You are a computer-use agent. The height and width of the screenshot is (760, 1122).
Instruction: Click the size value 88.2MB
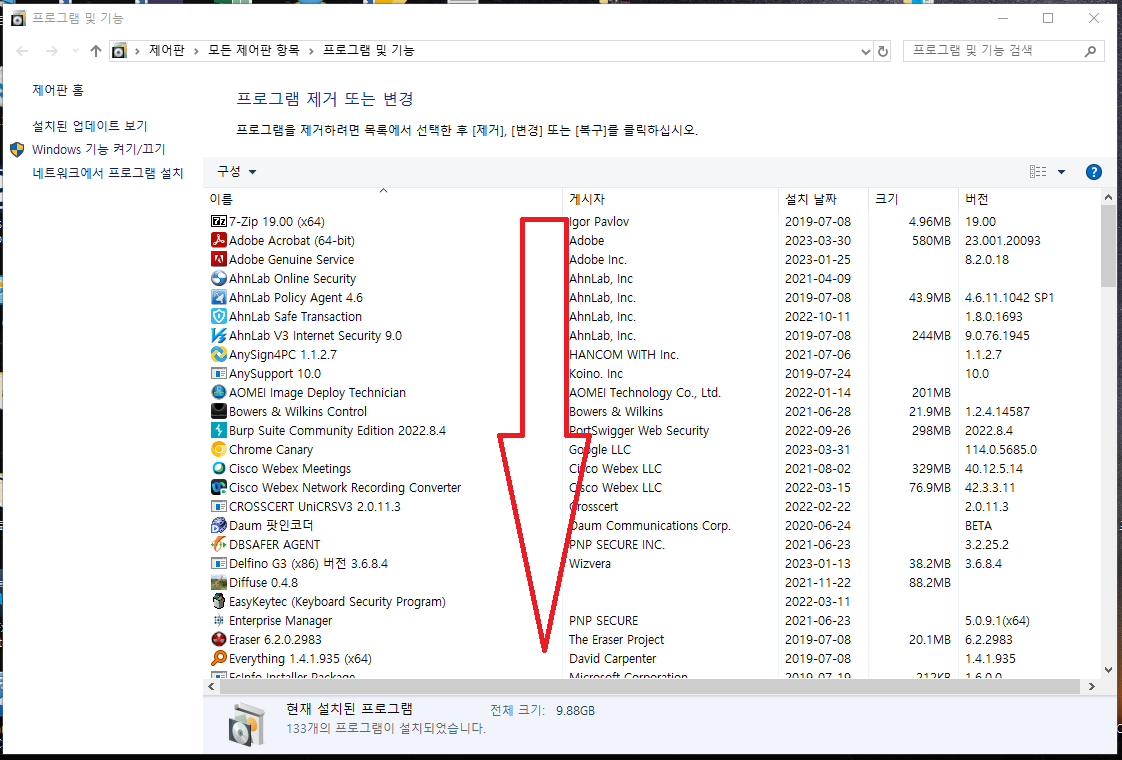(x=930, y=583)
